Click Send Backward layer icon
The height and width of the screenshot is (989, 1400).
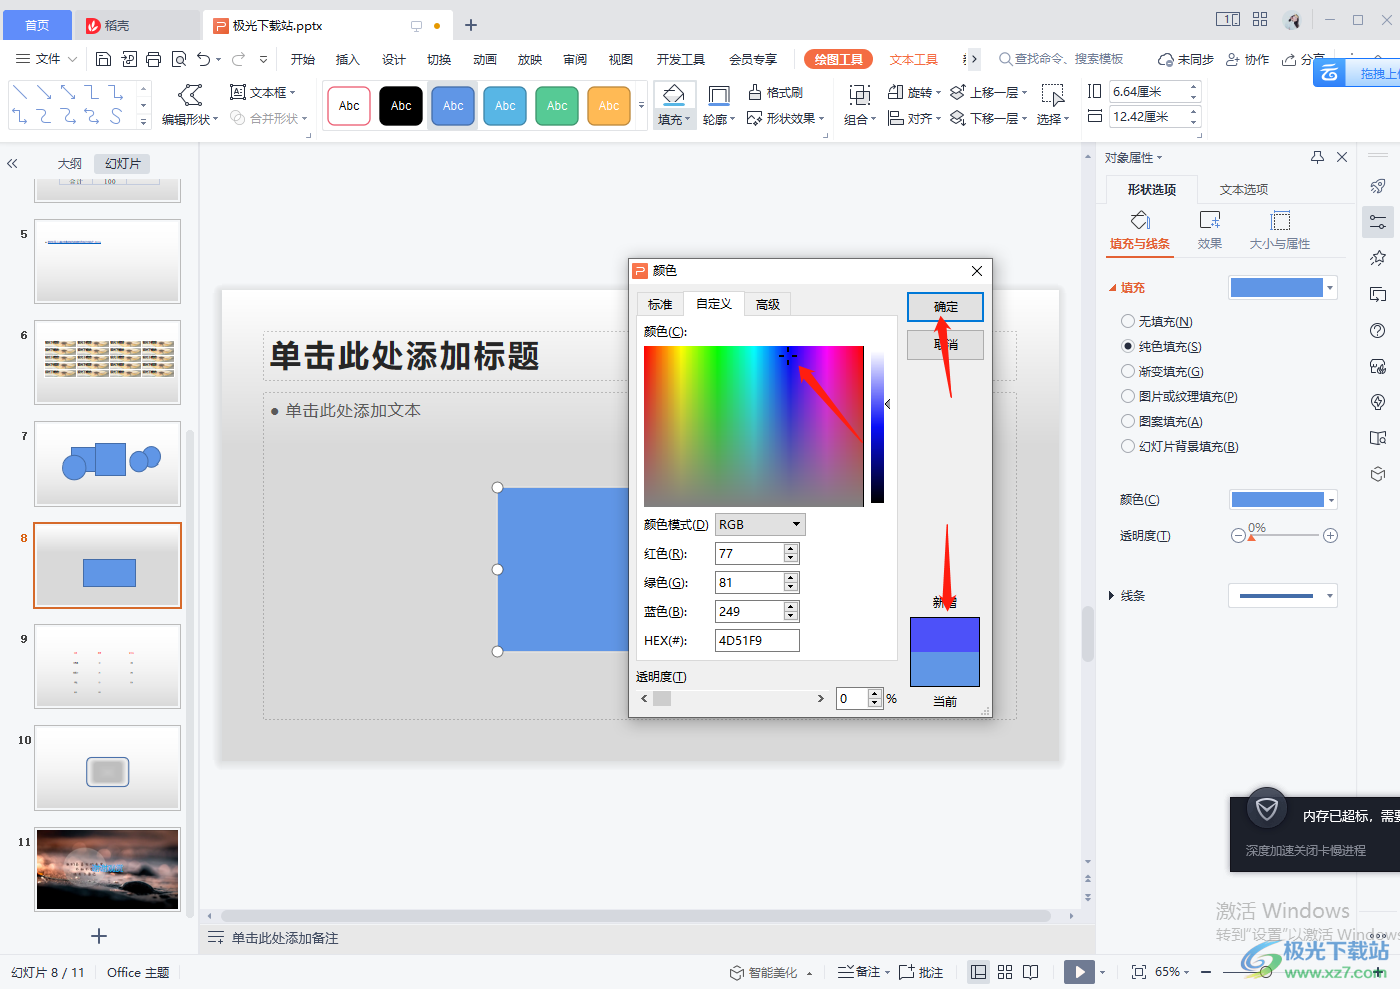click(x=958, y=118)
